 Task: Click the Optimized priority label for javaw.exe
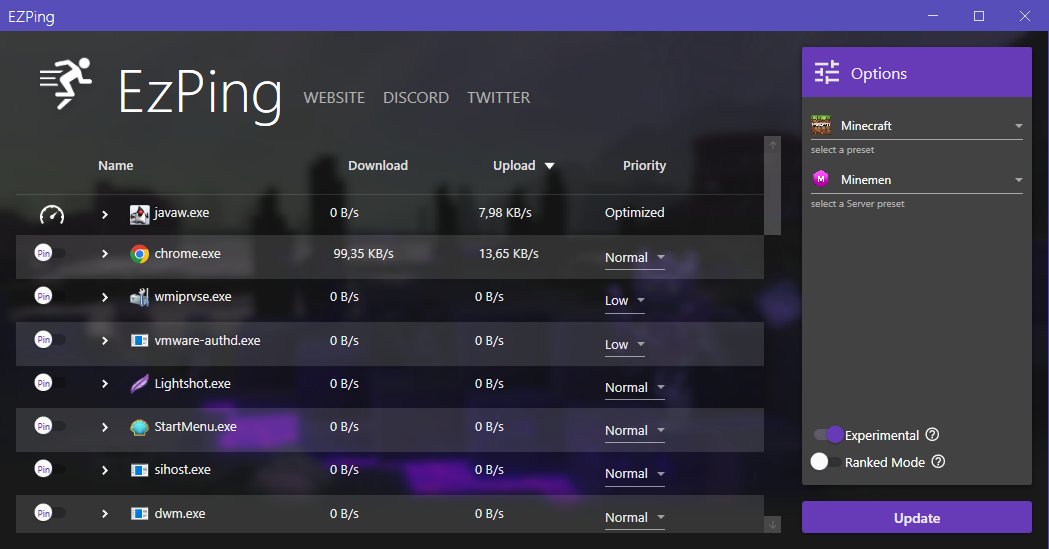pyautogui.click(x=634, y=213)
